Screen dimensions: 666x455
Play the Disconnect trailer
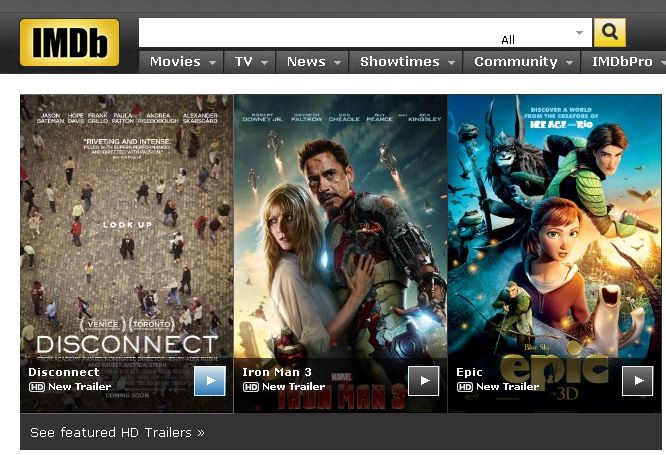pos(210,381)
